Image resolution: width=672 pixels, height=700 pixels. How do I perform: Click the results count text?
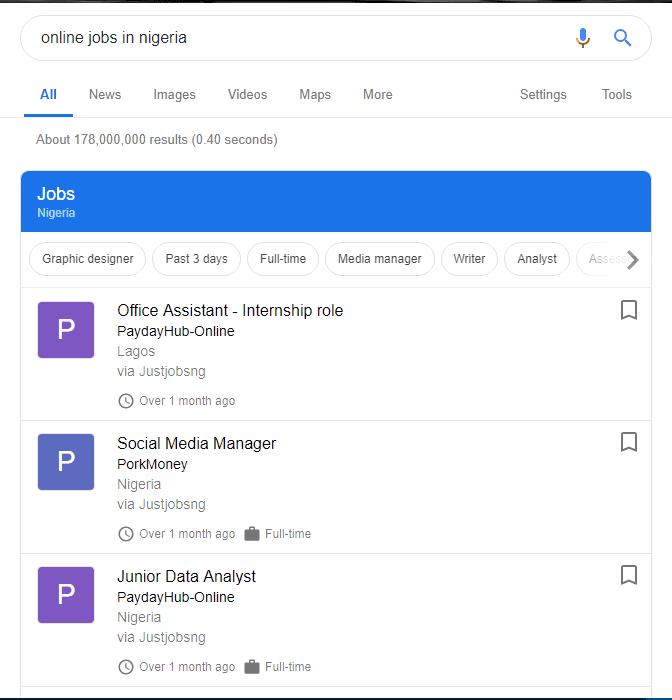coord(157,140)
